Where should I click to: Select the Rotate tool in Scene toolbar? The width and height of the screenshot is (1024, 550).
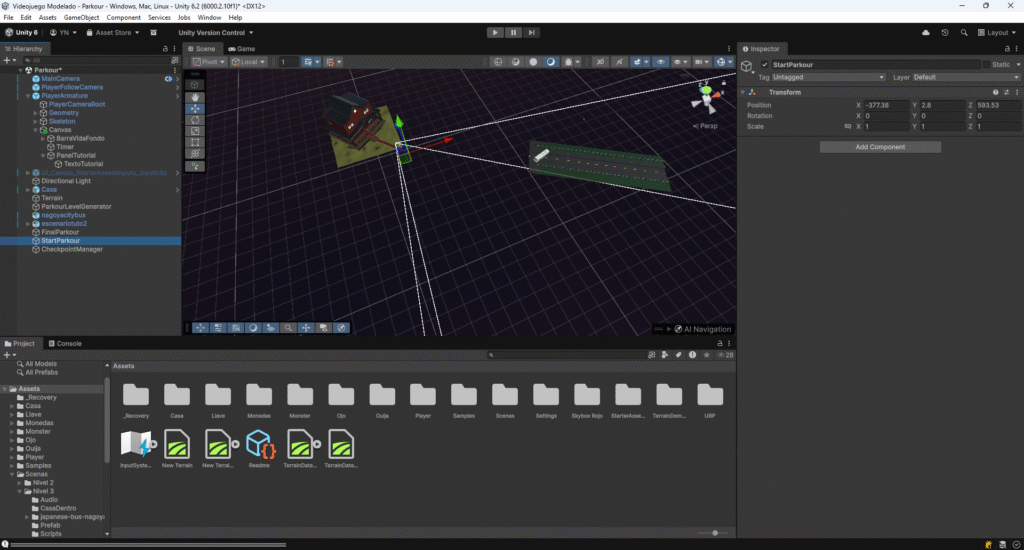click(195, 119)
